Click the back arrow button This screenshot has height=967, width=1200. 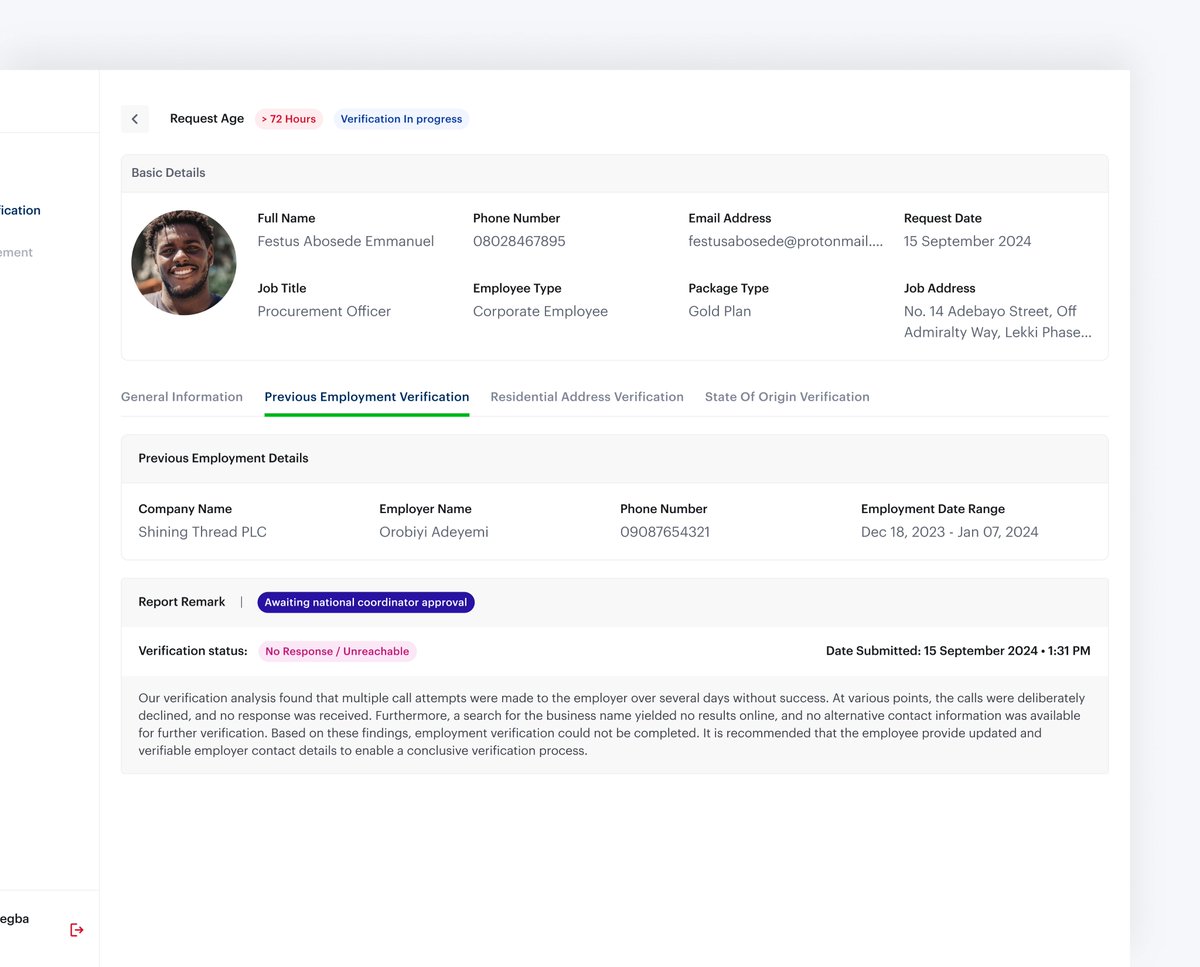click(135, 119)
